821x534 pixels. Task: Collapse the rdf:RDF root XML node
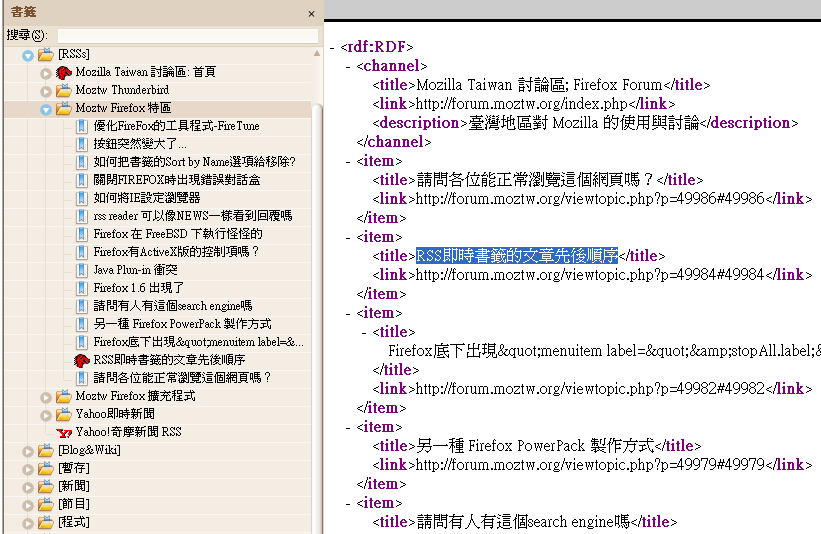click(x=331, y=47)
